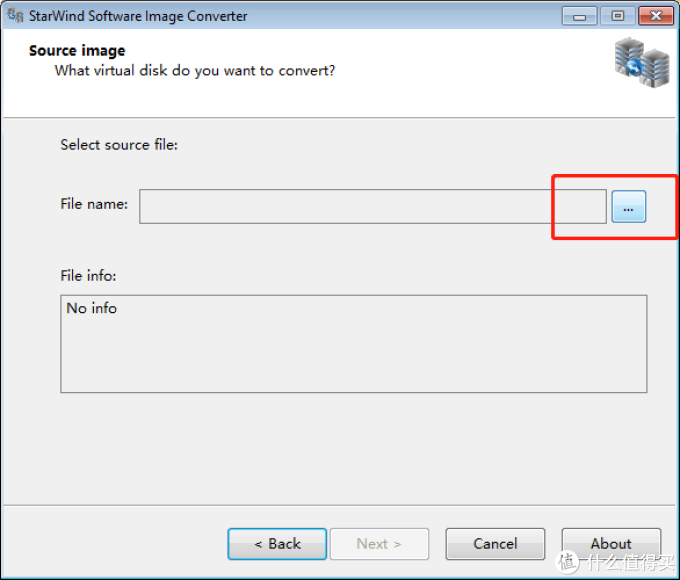Image resolution: width=680 pixels, height=580 pixels.
Task: Click the 'Select source file:' label
Action: (119, 144)
